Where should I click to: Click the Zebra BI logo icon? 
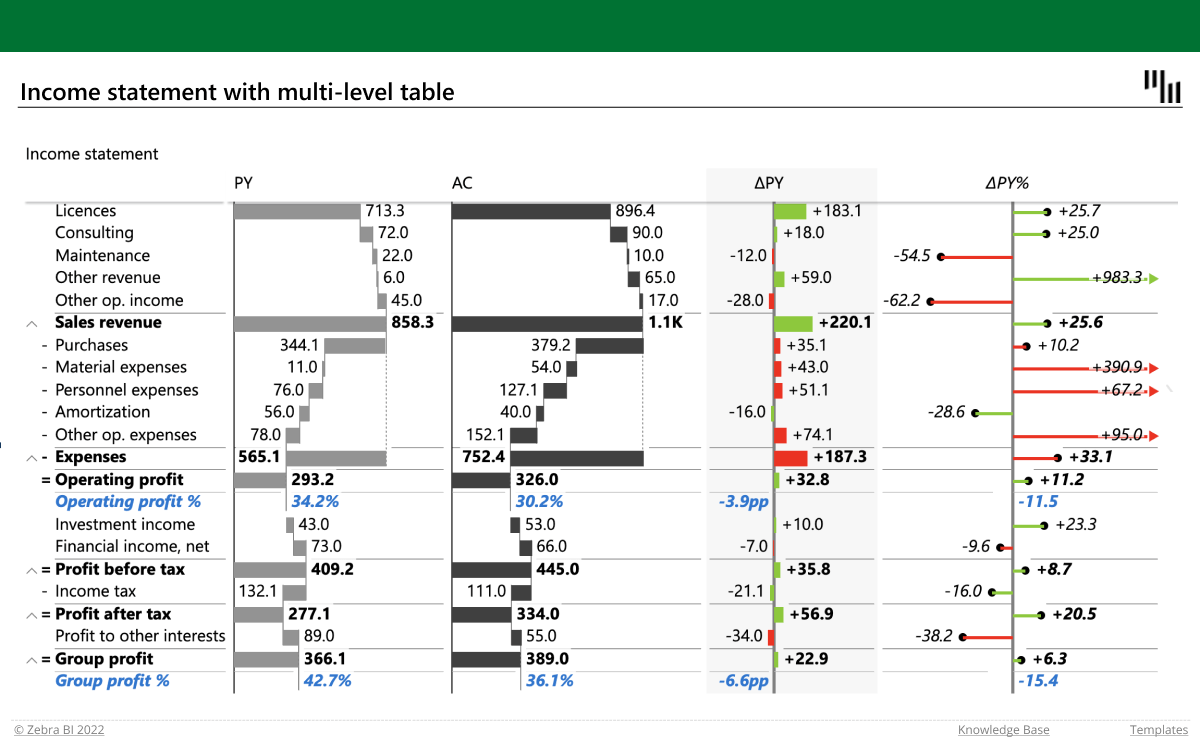click(x=1163, y=87)
